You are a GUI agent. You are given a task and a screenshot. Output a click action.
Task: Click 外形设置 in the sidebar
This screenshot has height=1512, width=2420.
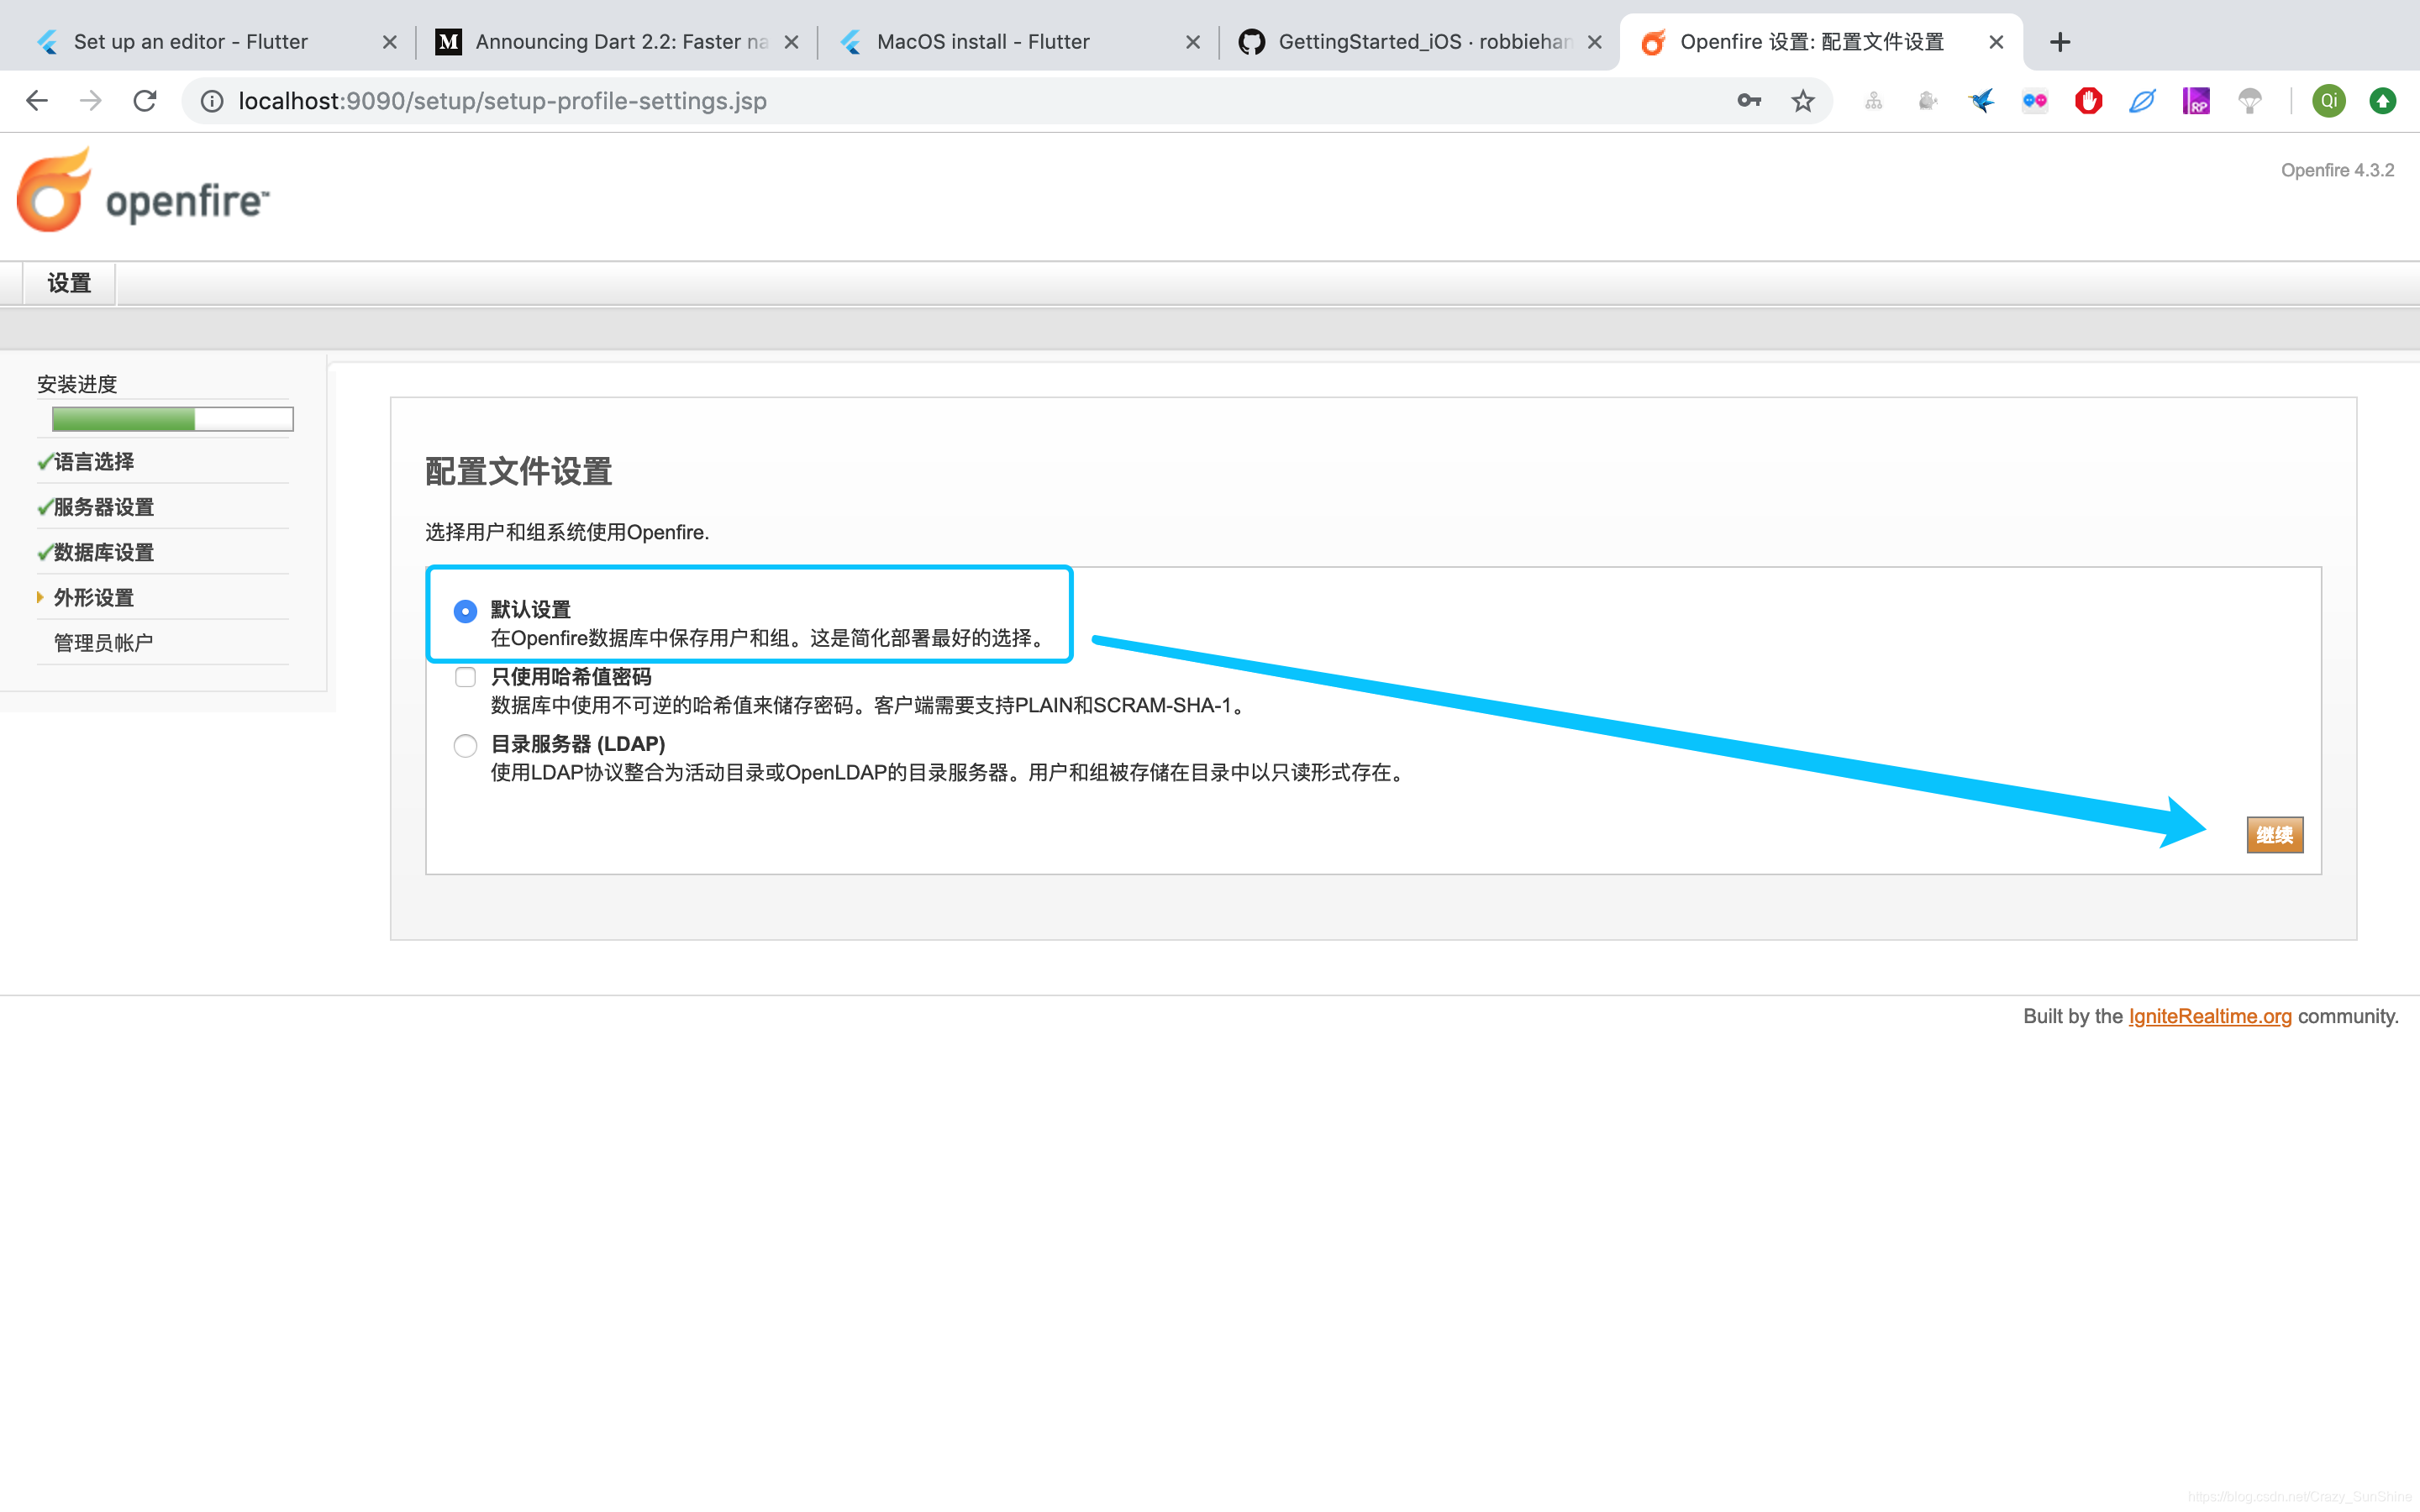point(93,598)
